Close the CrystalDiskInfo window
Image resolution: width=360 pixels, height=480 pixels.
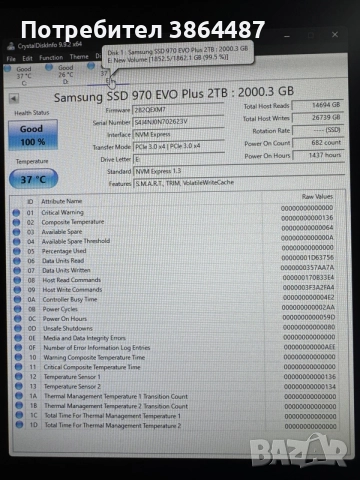pyautogui.click(x=335, y=35)
